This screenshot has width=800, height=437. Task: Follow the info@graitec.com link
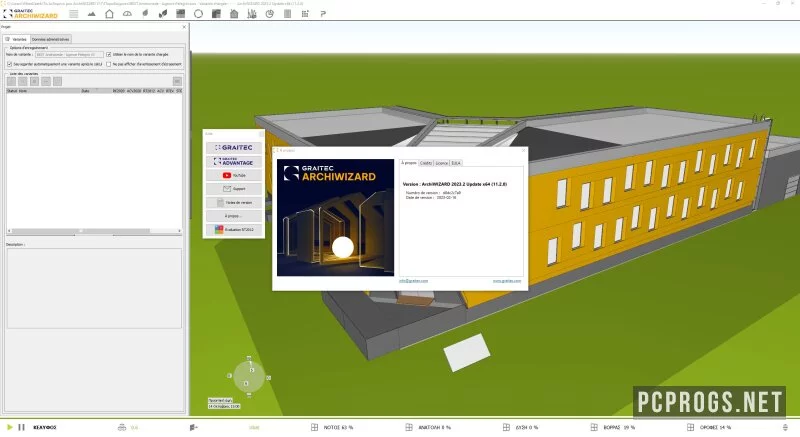coord(413,281)
